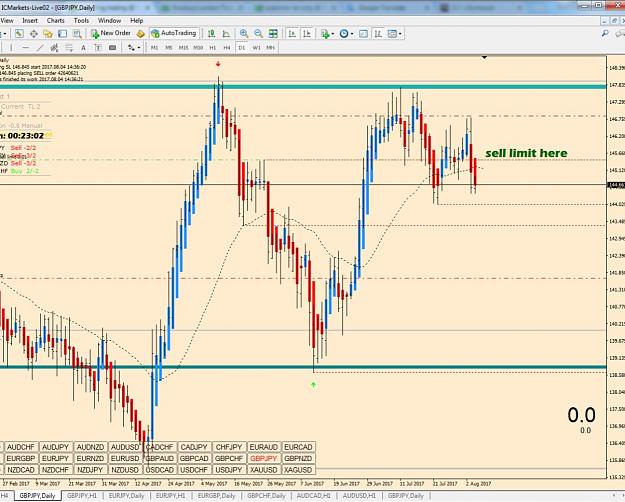Draw a vertical line
The width and height of the screenshot is (625, 502).
click(x=11, y=48)
